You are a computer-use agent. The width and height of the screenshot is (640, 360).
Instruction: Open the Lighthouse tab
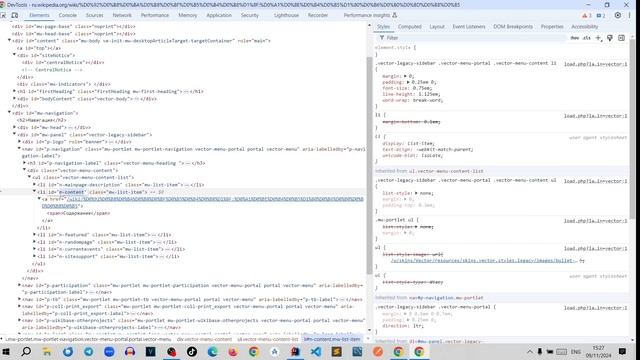pos(286,15)
